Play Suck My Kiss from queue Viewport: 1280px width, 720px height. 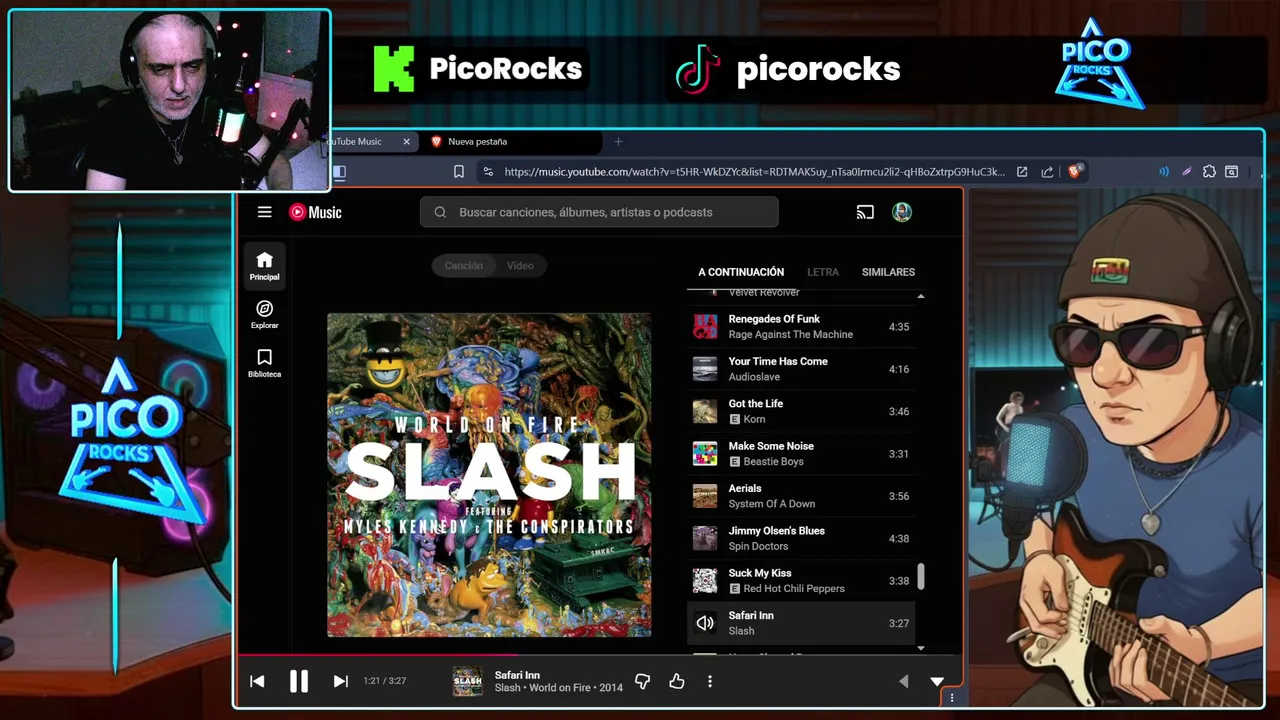point(801,580)
